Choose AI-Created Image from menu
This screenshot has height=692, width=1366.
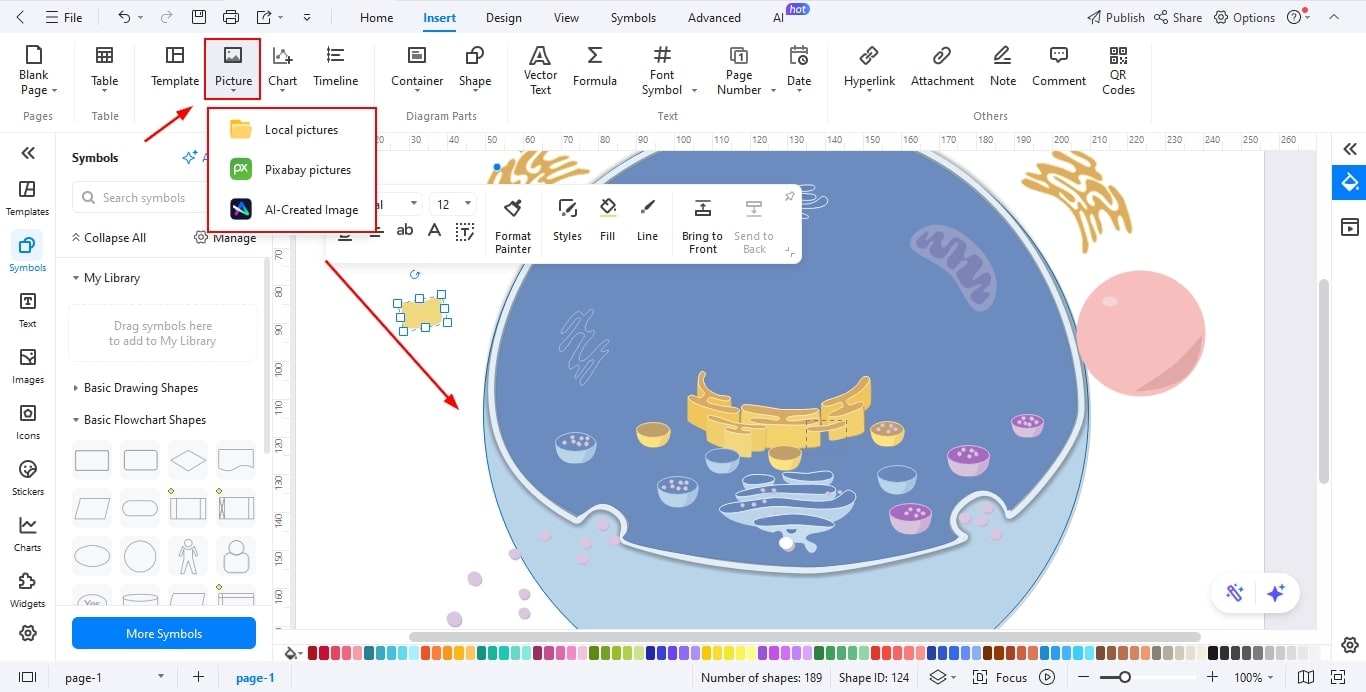pos(292,210)
